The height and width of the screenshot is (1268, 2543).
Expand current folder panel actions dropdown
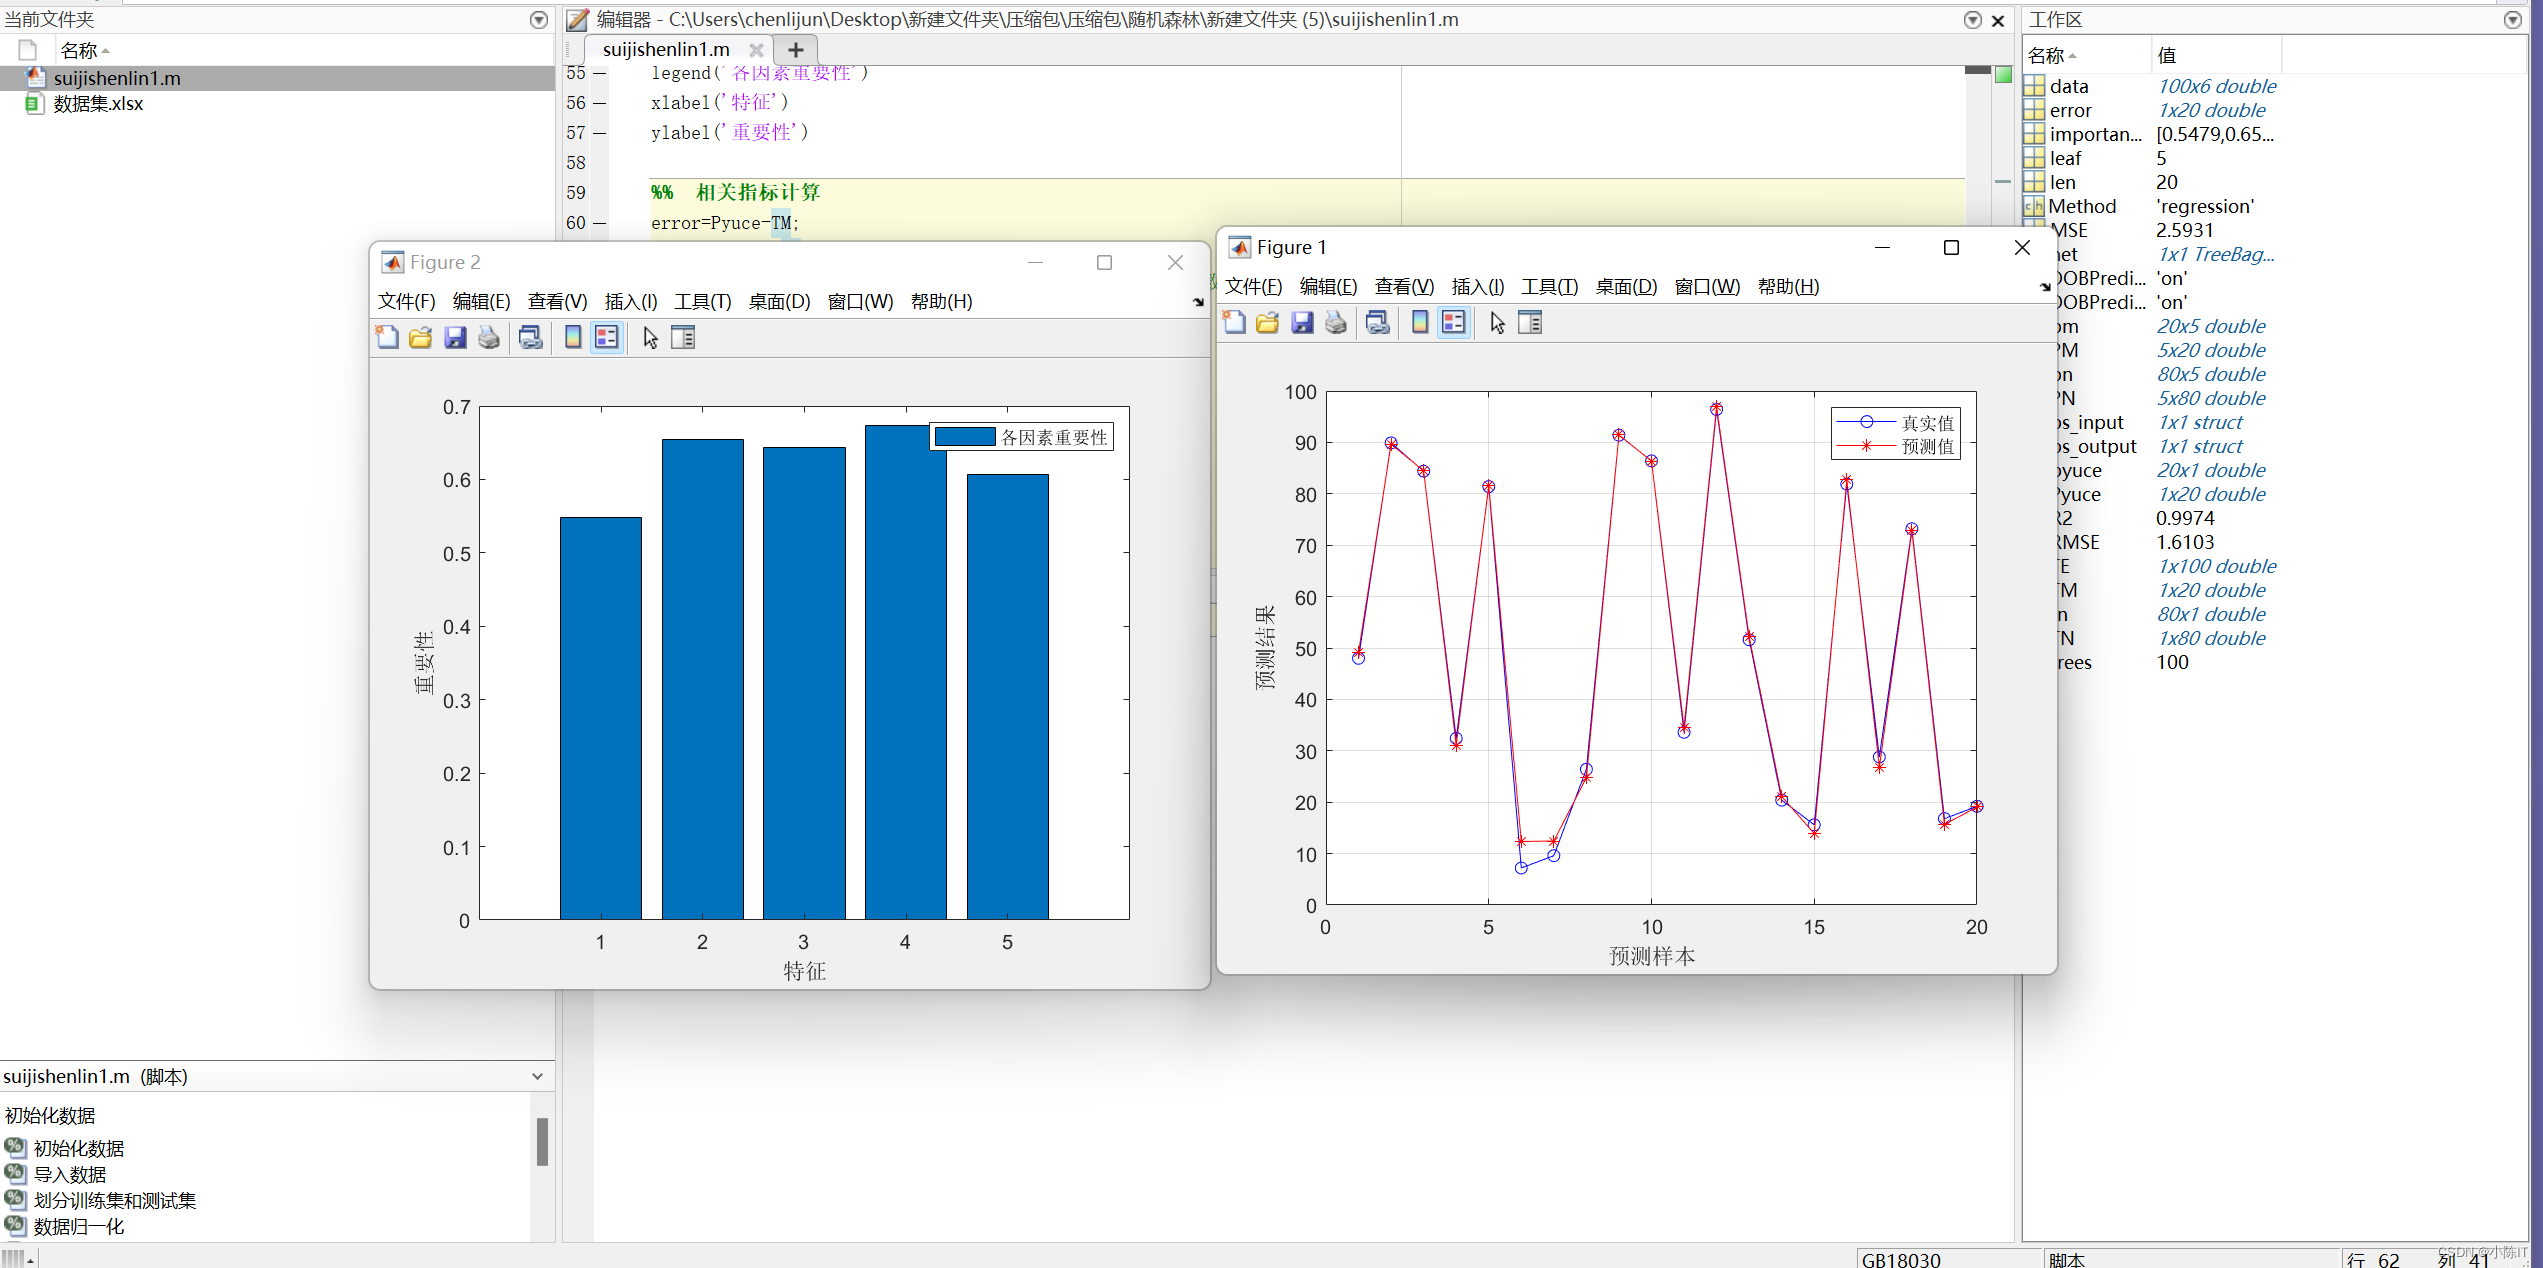pos(539,20)
